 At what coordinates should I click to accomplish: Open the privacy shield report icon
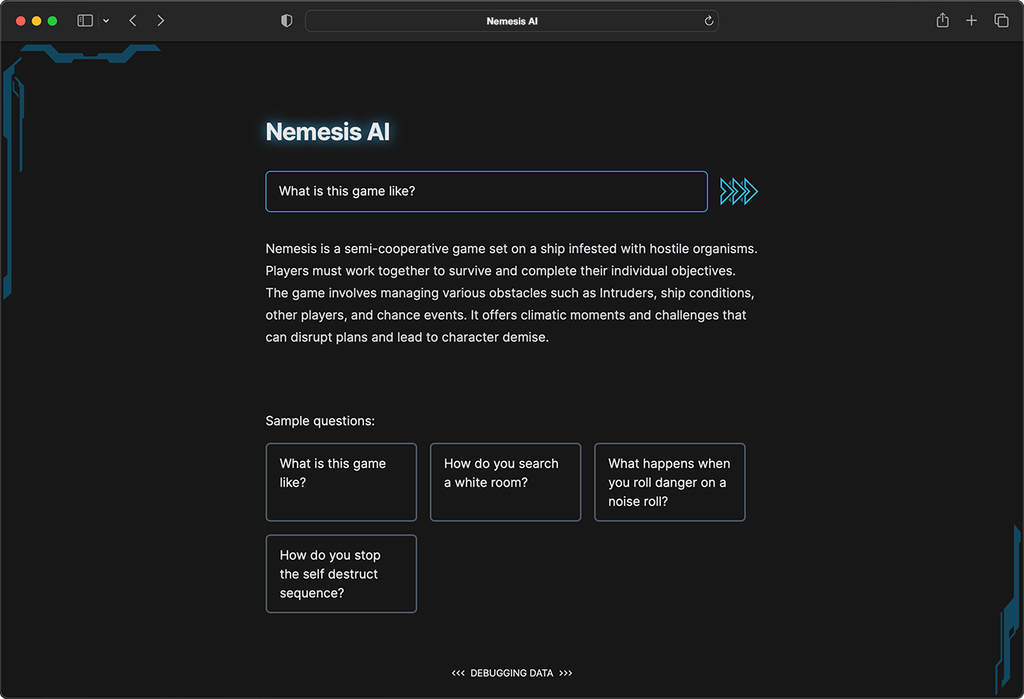[286, 21]
